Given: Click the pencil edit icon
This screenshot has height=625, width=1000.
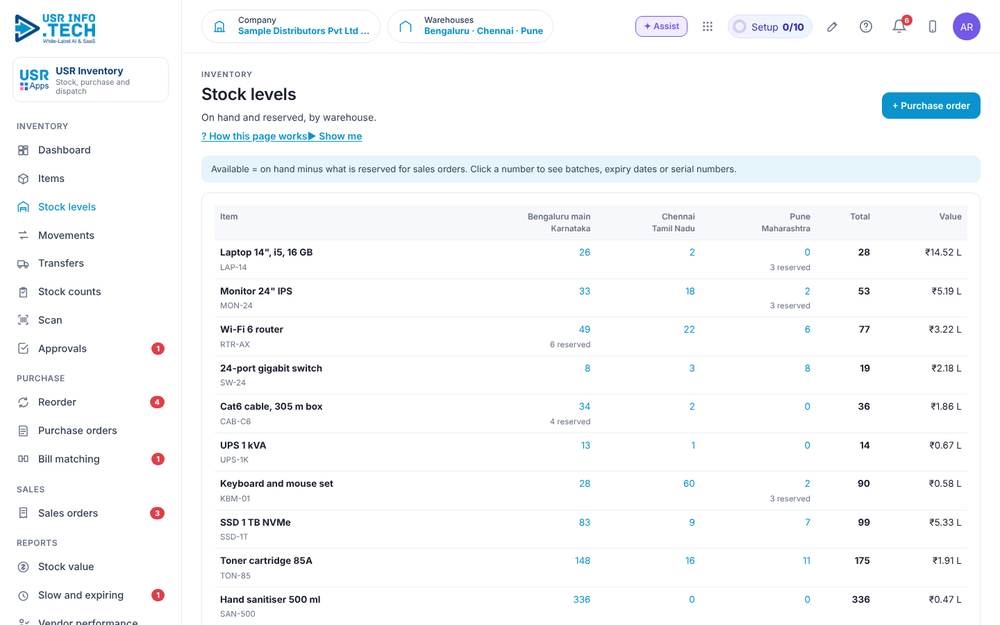Looking at the screenshot, I should (832, 26).
